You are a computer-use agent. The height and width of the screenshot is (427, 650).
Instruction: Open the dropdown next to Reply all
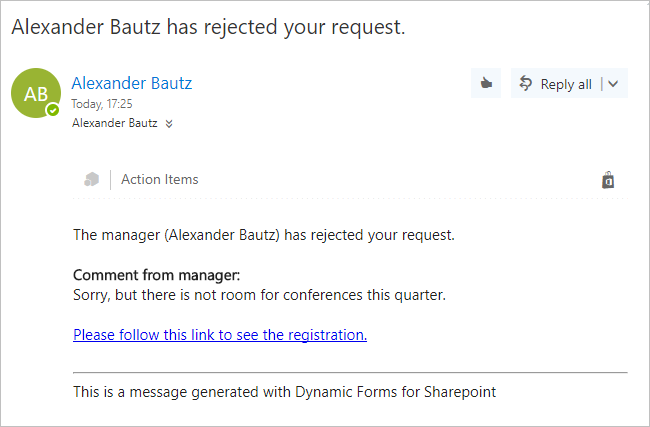coord(613,84)
